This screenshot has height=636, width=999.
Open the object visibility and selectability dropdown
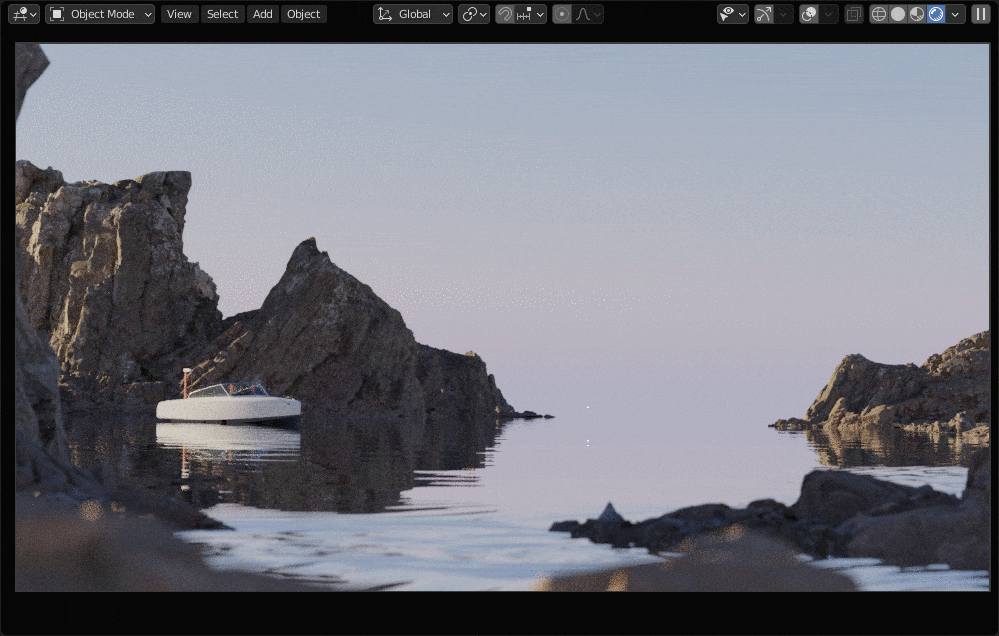pyautogui.click(x=733, y=14)
